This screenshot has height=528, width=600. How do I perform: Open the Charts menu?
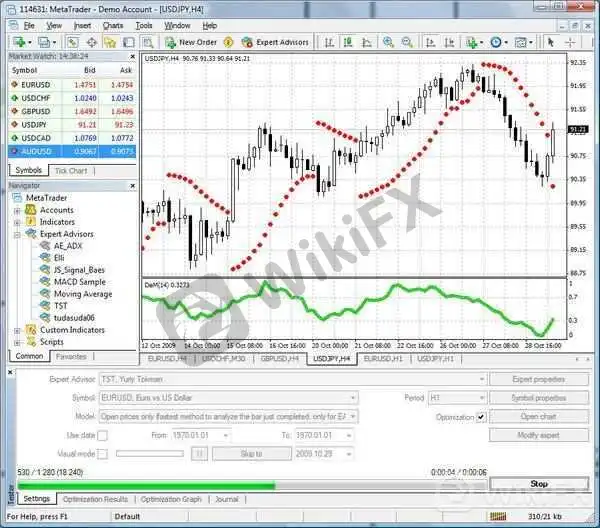113,26
